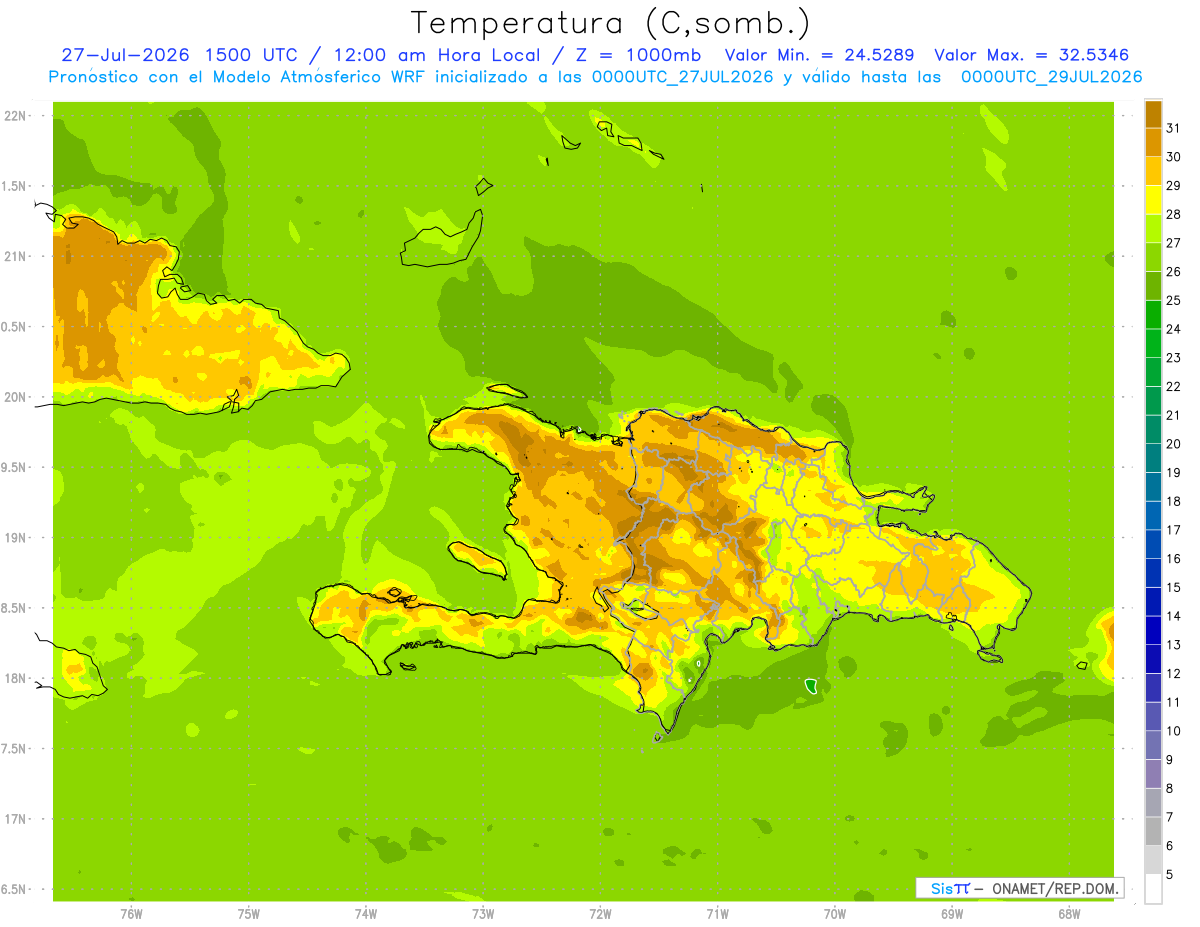This screenshot has width=1200, height=927.
Task: Click the "20N" latitude label
Action: click(x=15, y=397)
